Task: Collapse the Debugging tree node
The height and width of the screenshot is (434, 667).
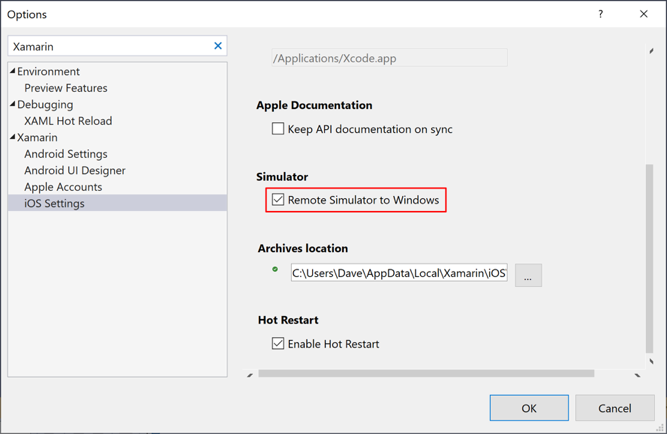Action: tap(13, 104)
